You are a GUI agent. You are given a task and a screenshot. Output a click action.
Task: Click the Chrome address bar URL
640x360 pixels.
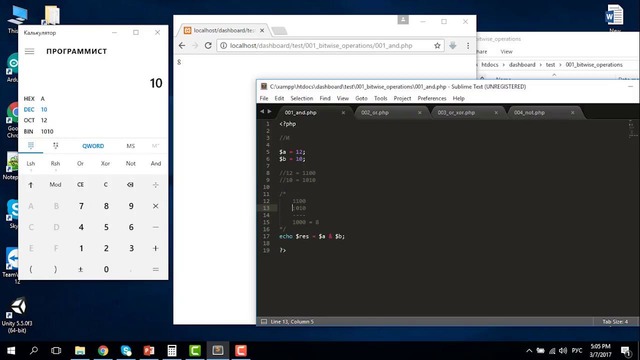point(321,46)
